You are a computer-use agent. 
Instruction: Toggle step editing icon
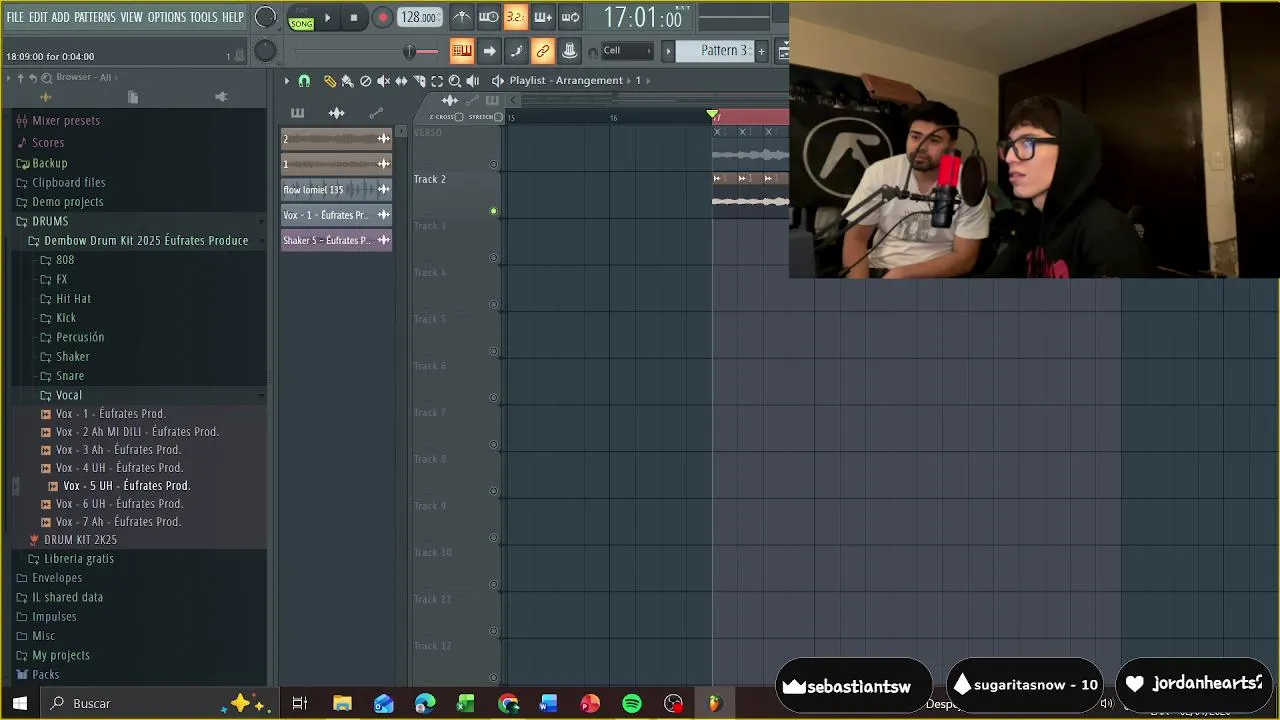tap(516, 51)
